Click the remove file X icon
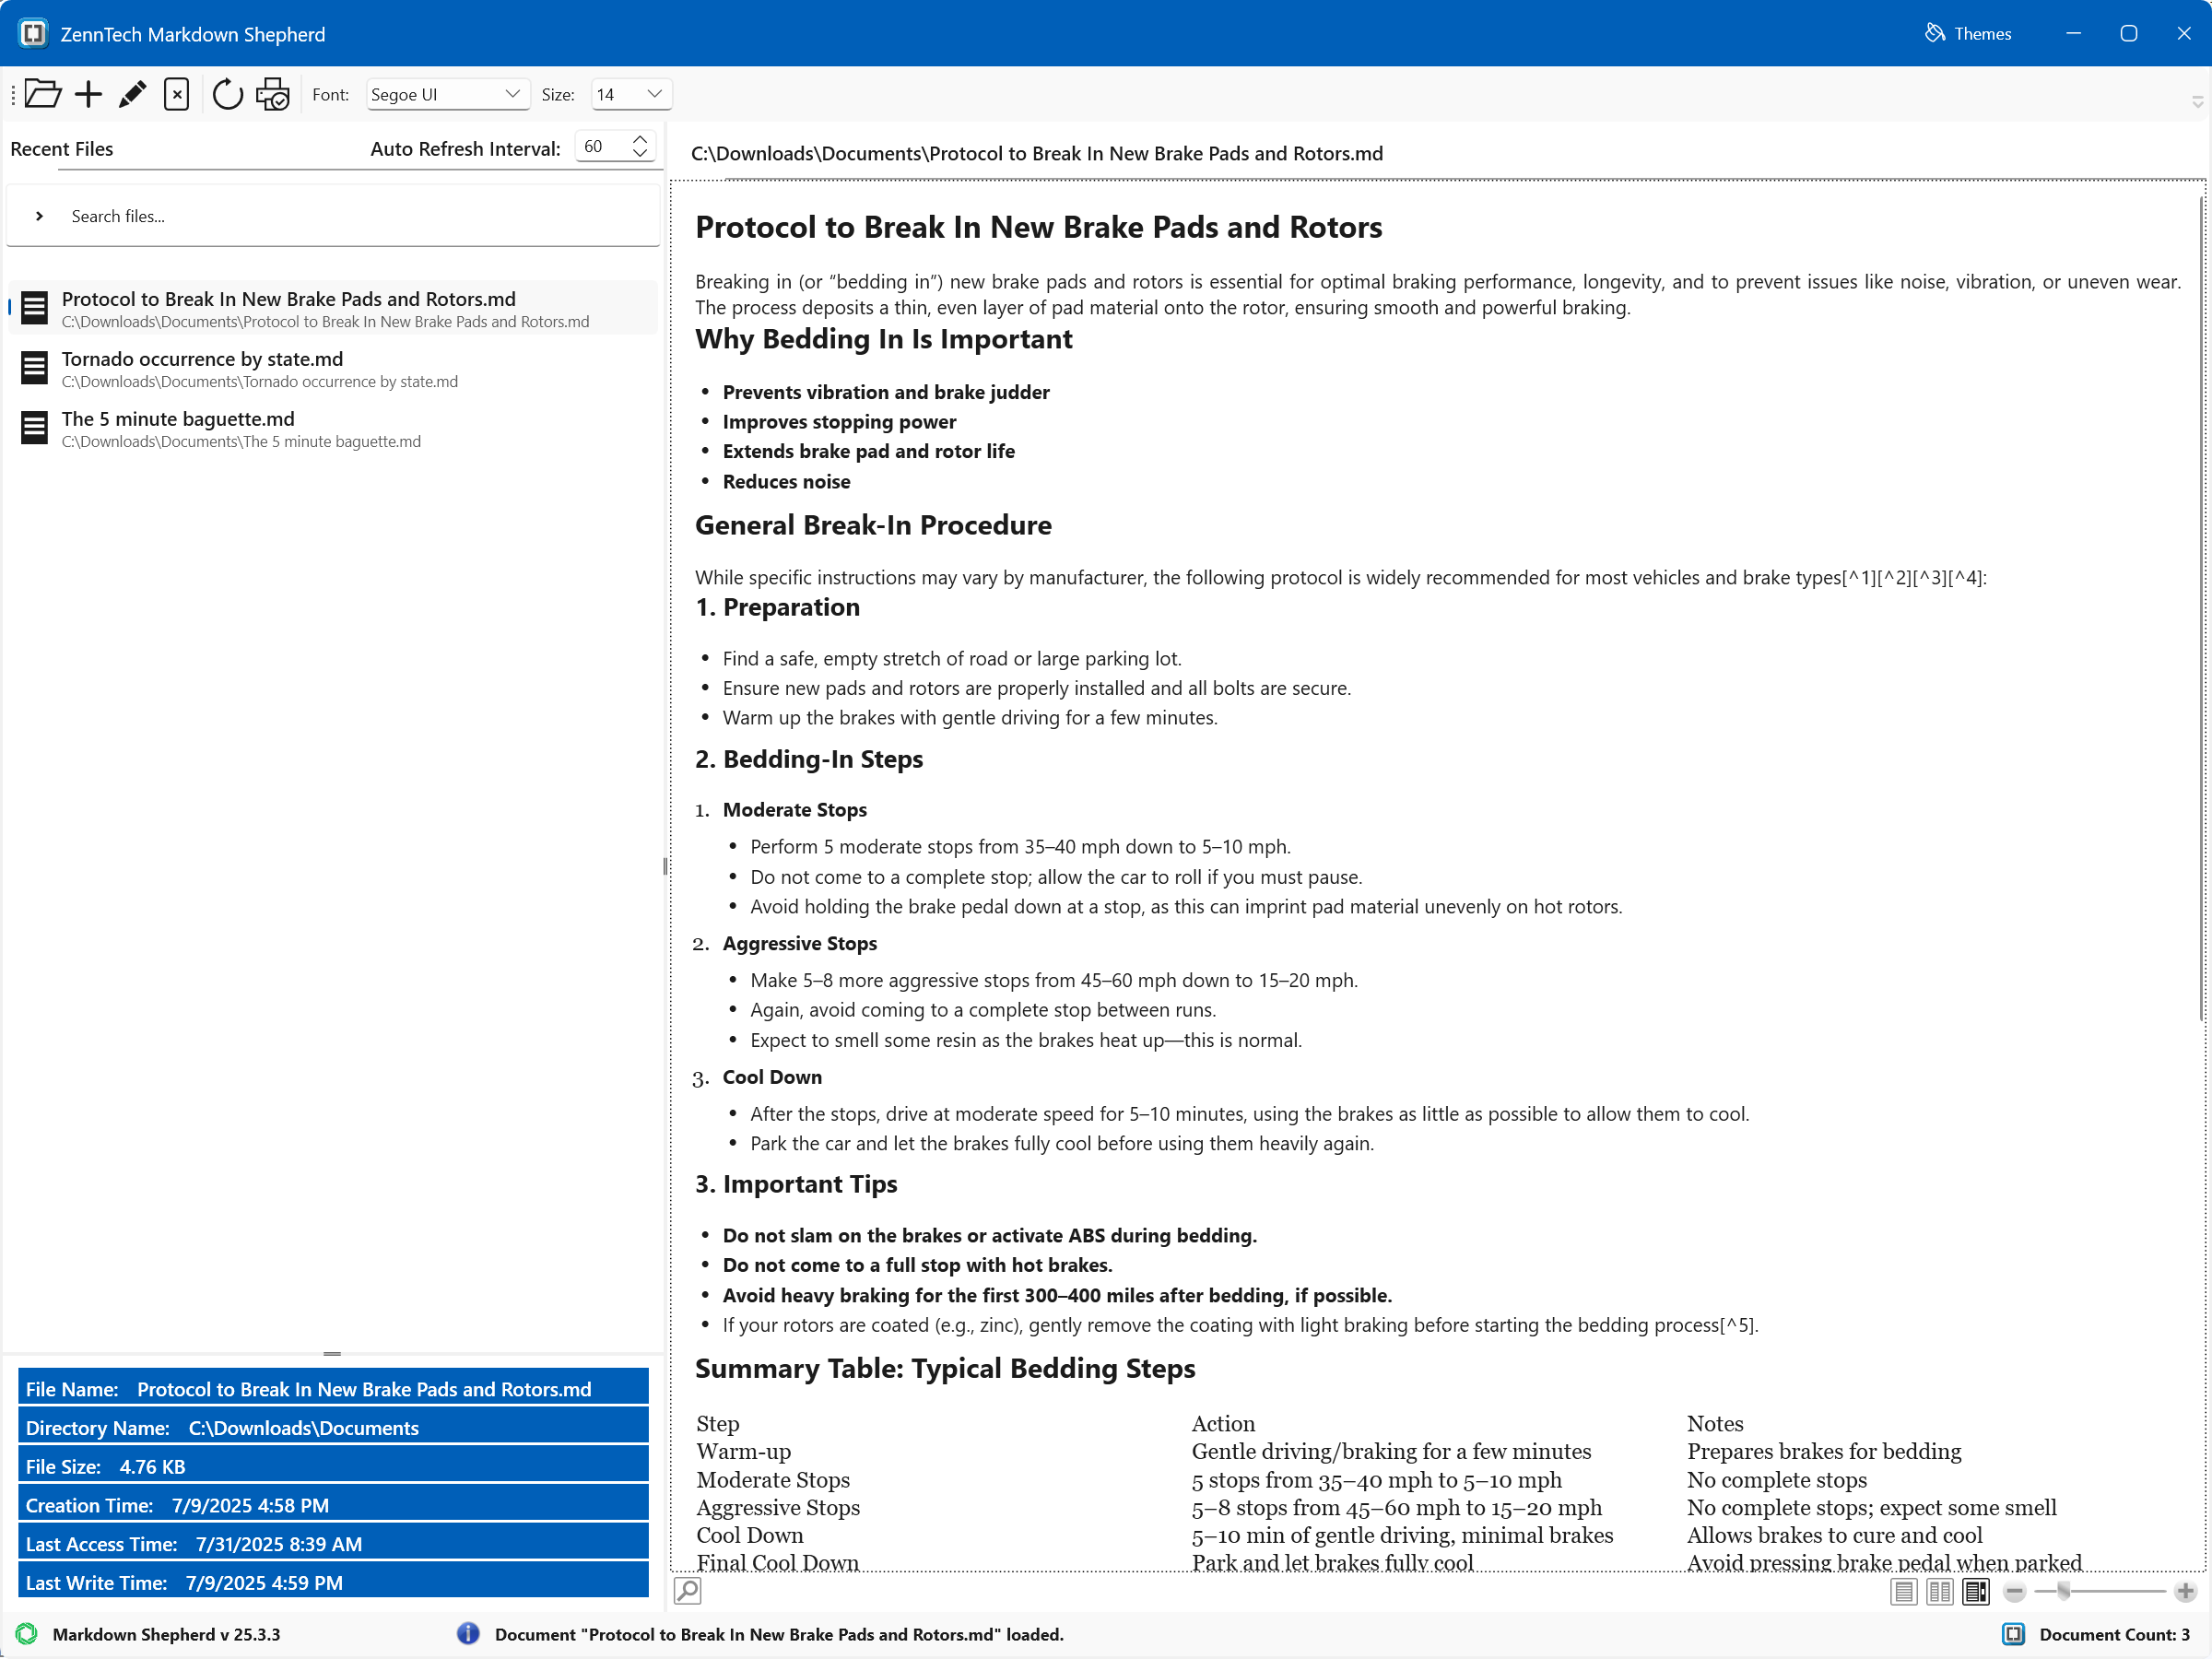The height and width of the screenshot is (1659, 2212). (176, 94)
